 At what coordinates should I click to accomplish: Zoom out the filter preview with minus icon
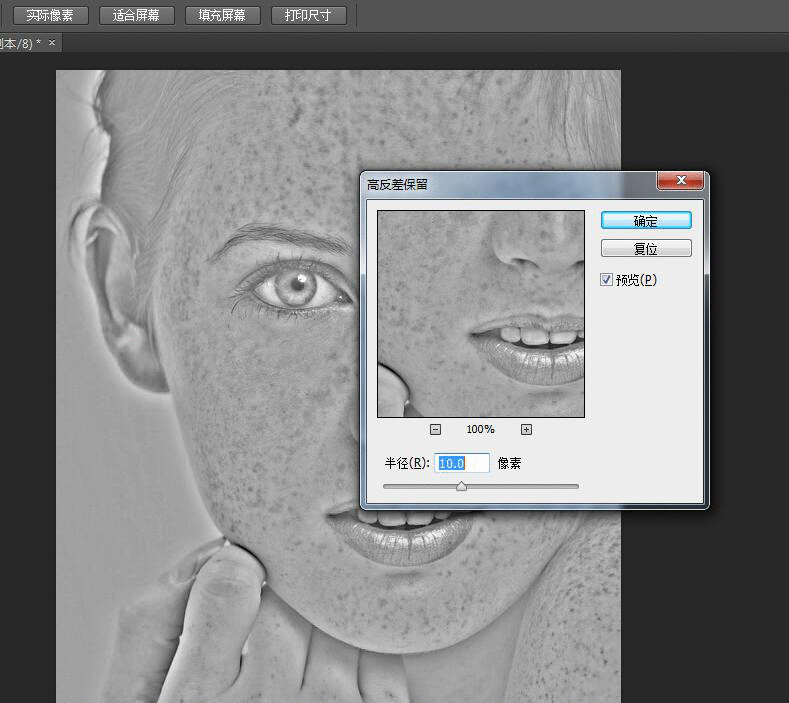pos(435,429)
